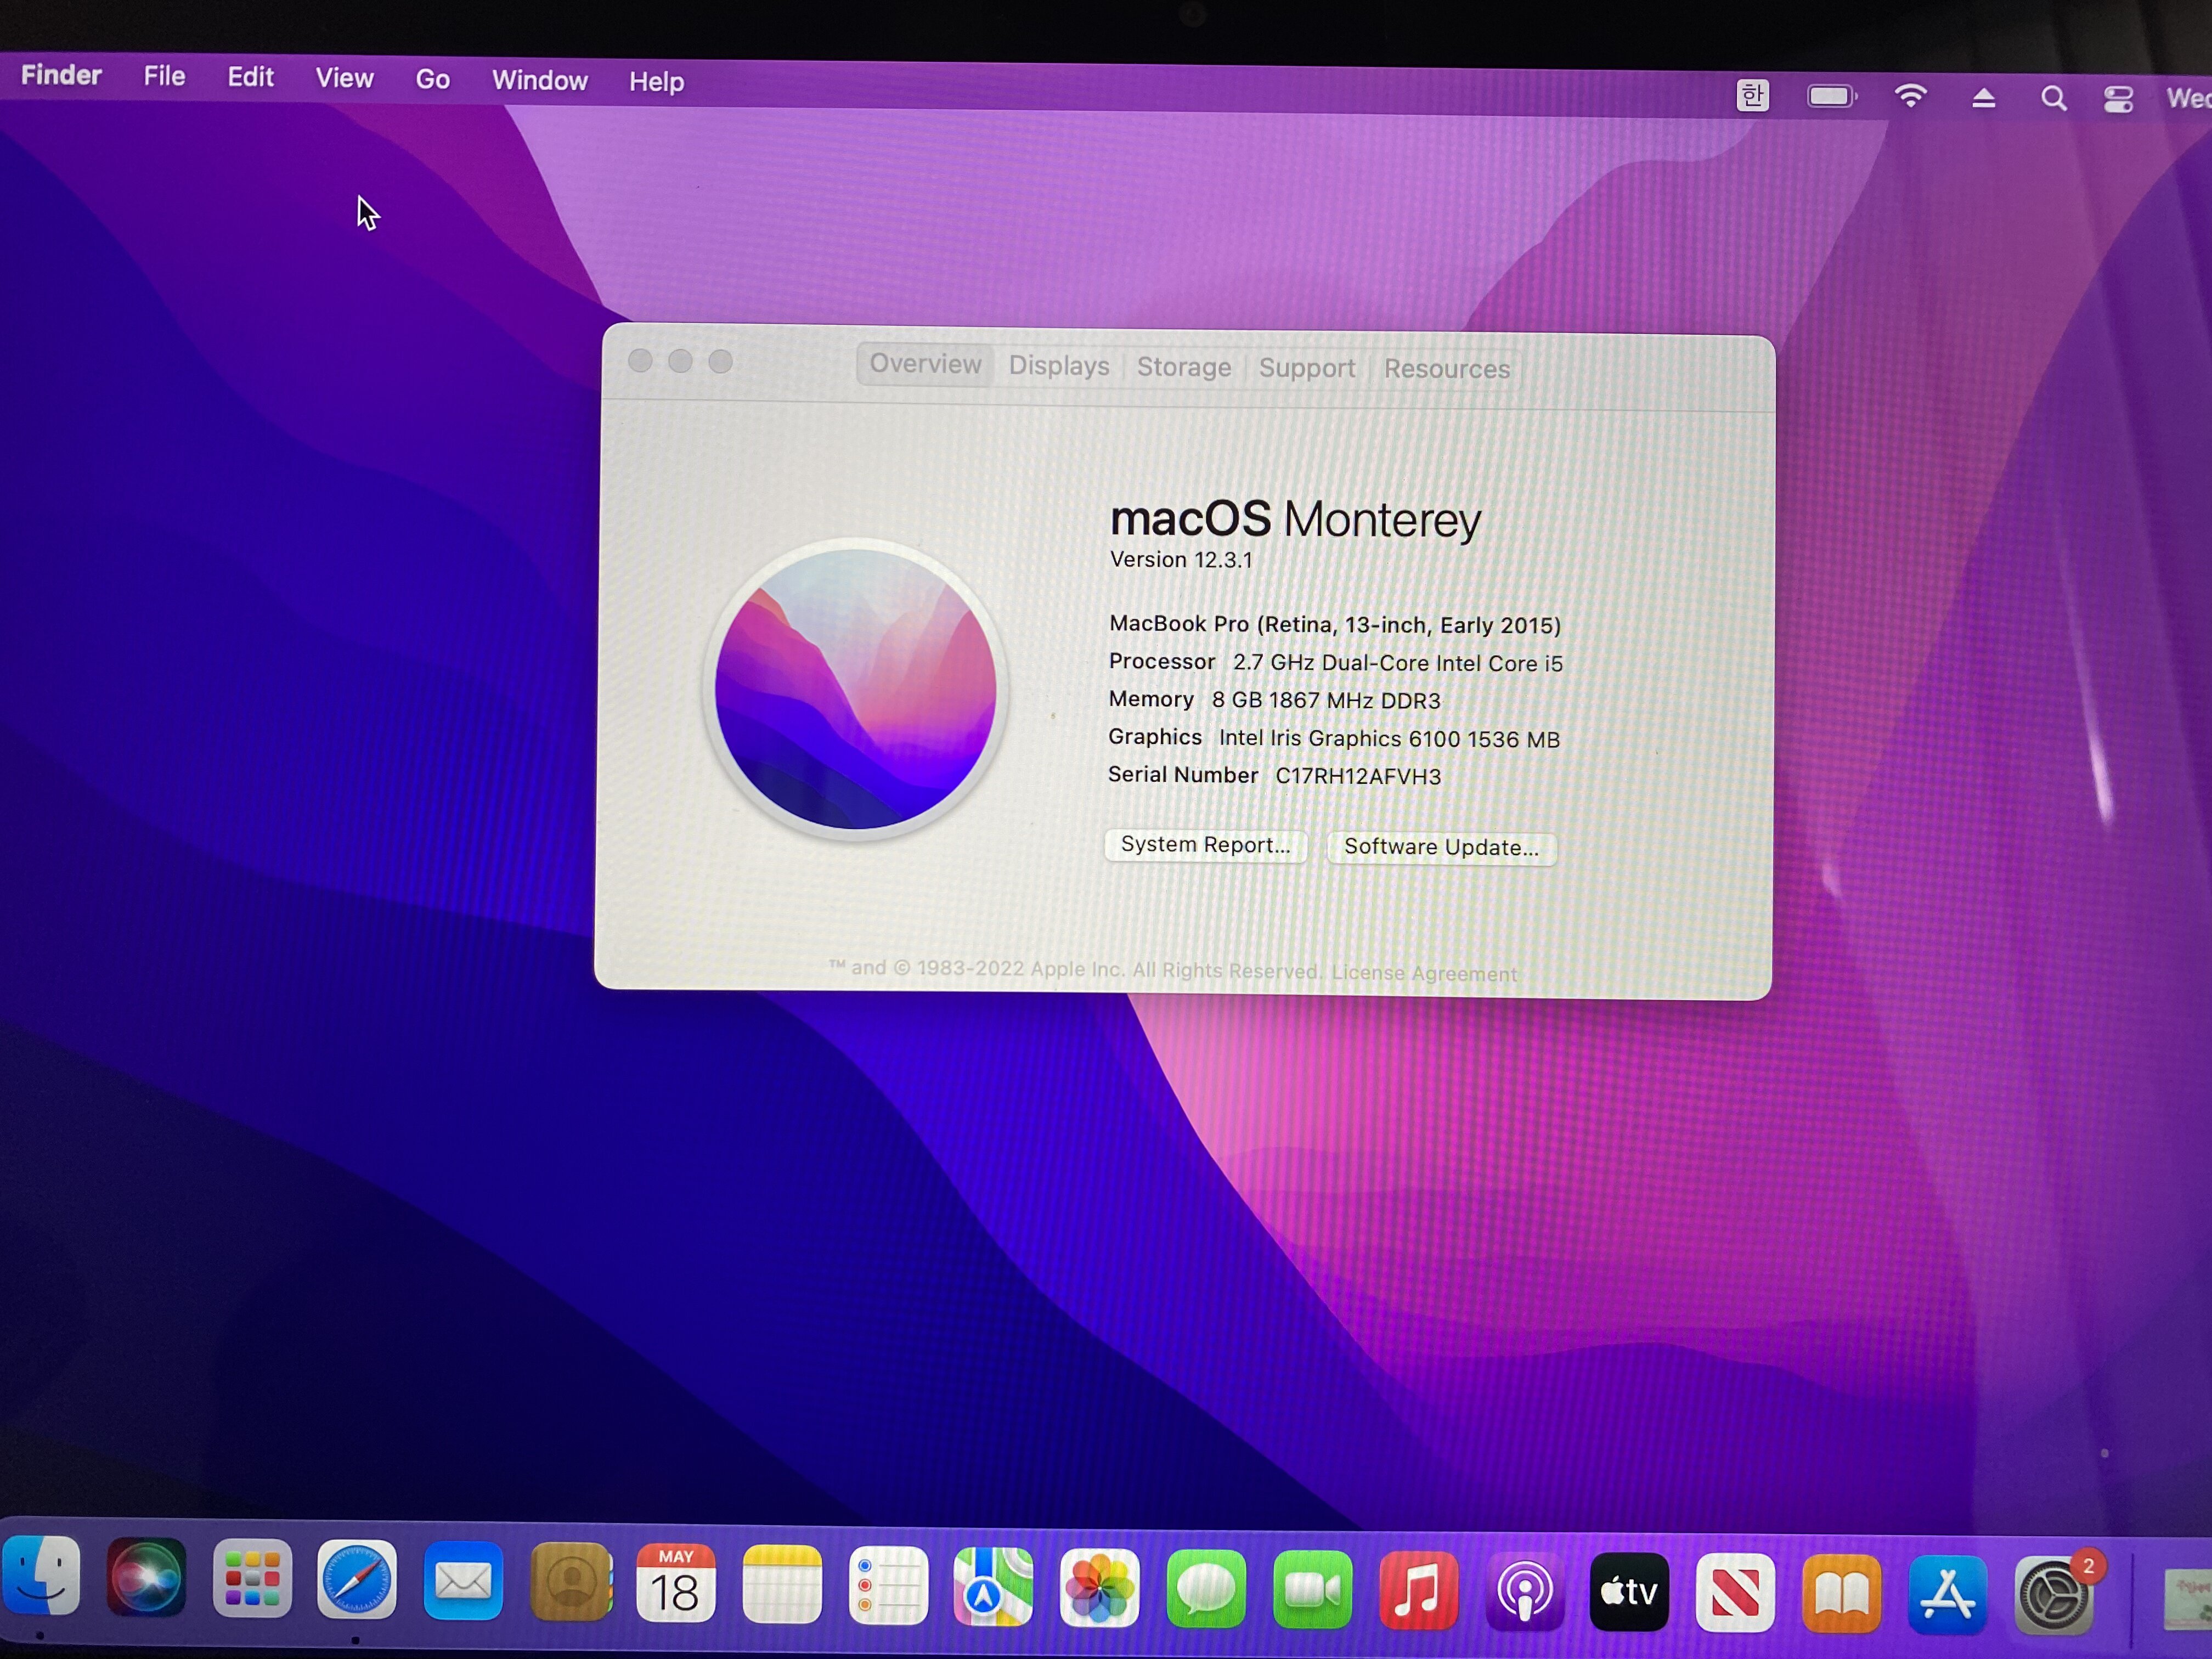Image resolution: width=2212 pixels, height=1659 pixels.
Task: Click the Korean input source icon
Action: tap(1752, 95)
